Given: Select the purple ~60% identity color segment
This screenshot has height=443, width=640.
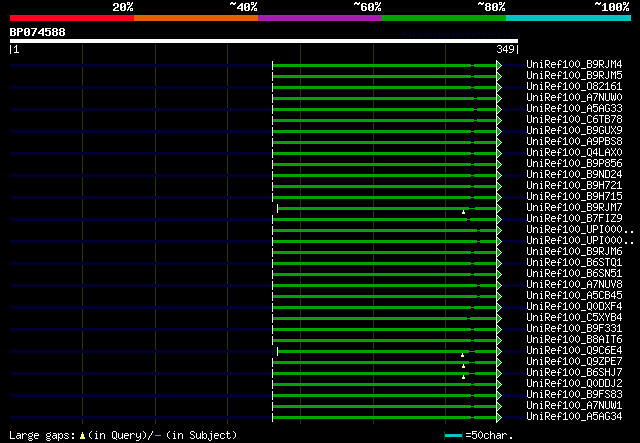Looking at the screenshot, I should [320, 18].
